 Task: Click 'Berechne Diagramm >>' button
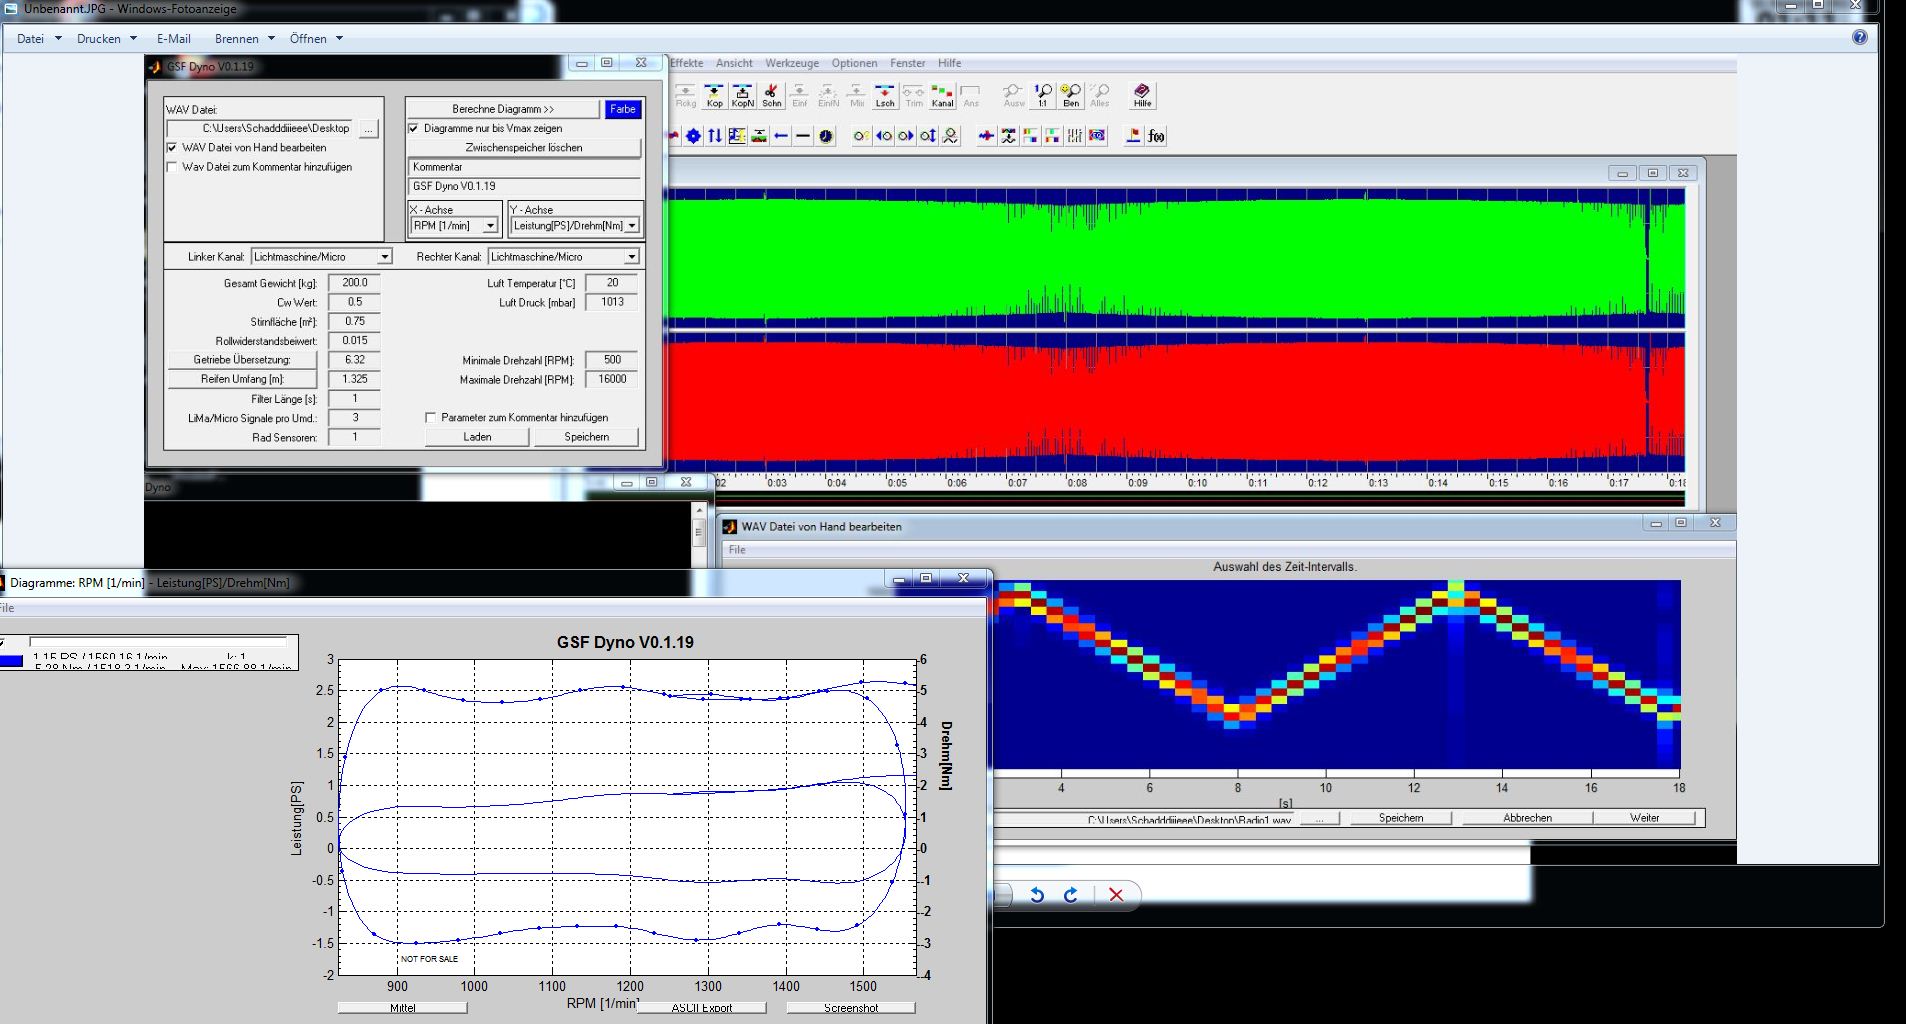pos(503,109)
